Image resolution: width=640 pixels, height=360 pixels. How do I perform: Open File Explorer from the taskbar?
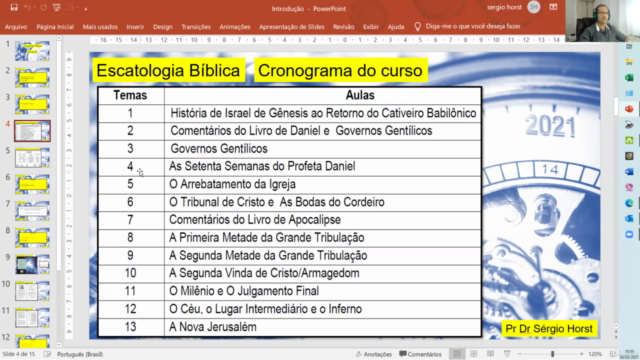click(x=629, y=62)
